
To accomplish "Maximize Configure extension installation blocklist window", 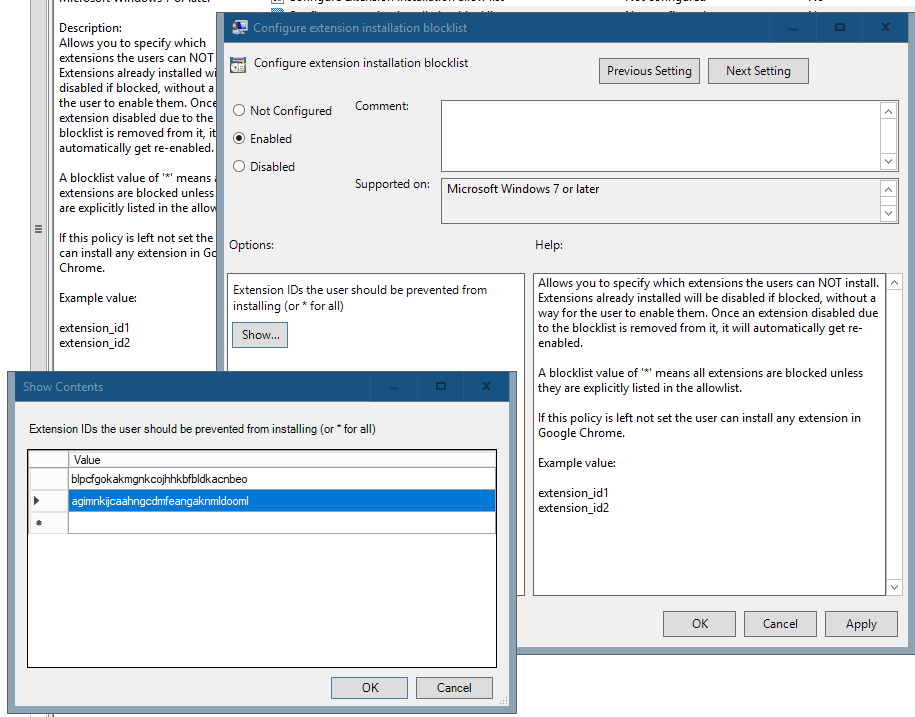I will 840,27.
